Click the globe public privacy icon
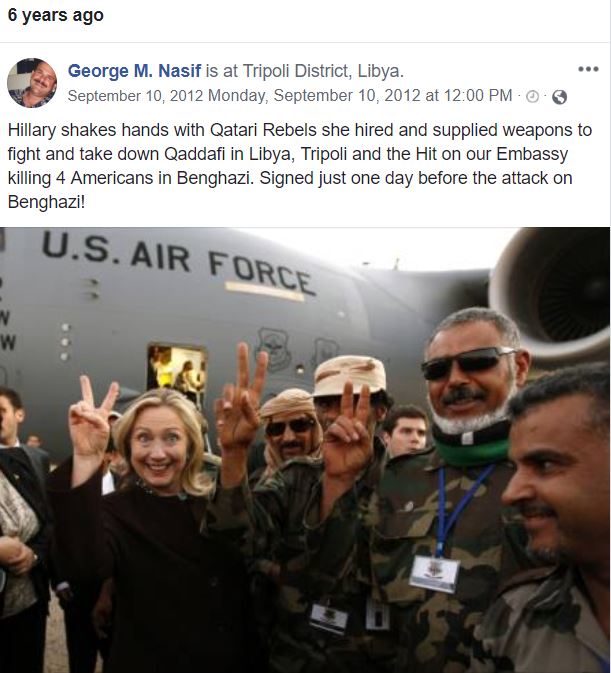Screen dimensions: 611x673 click(x=559, y=97)
